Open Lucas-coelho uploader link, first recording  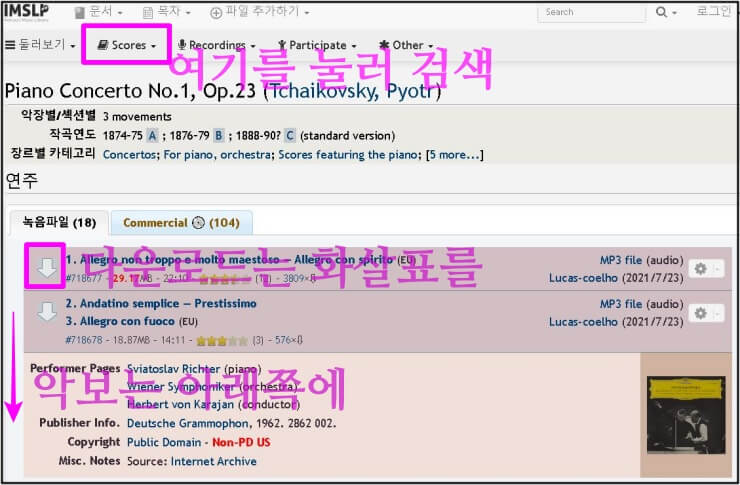click(583, 278)
